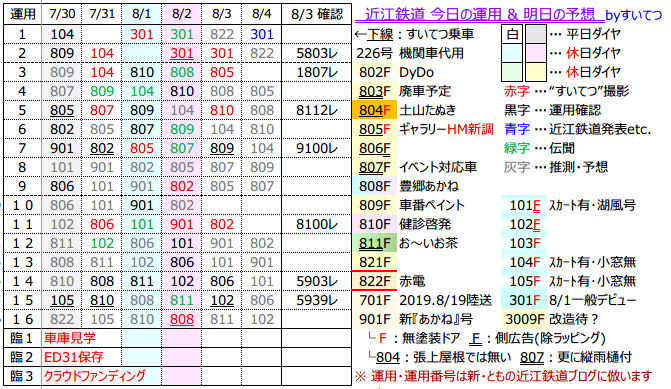This screenshot has height=389, width=671.
Task: Click the blue 301 cell in the 8/4 column
Action: [x=261, y=34]
